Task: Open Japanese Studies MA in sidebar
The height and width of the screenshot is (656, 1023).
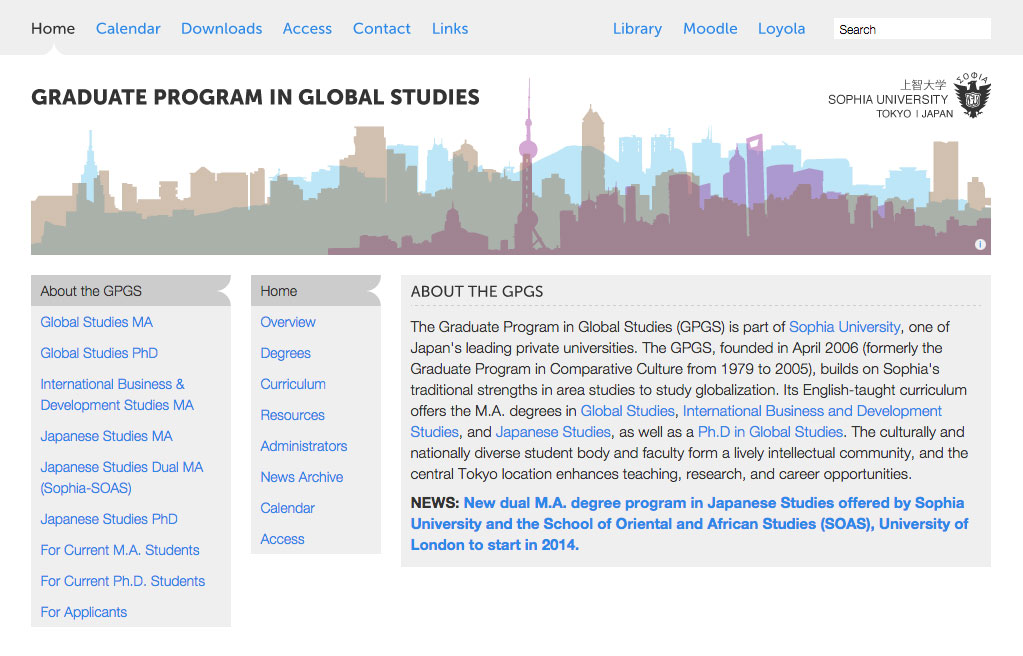Action: [x=106, y=436]
